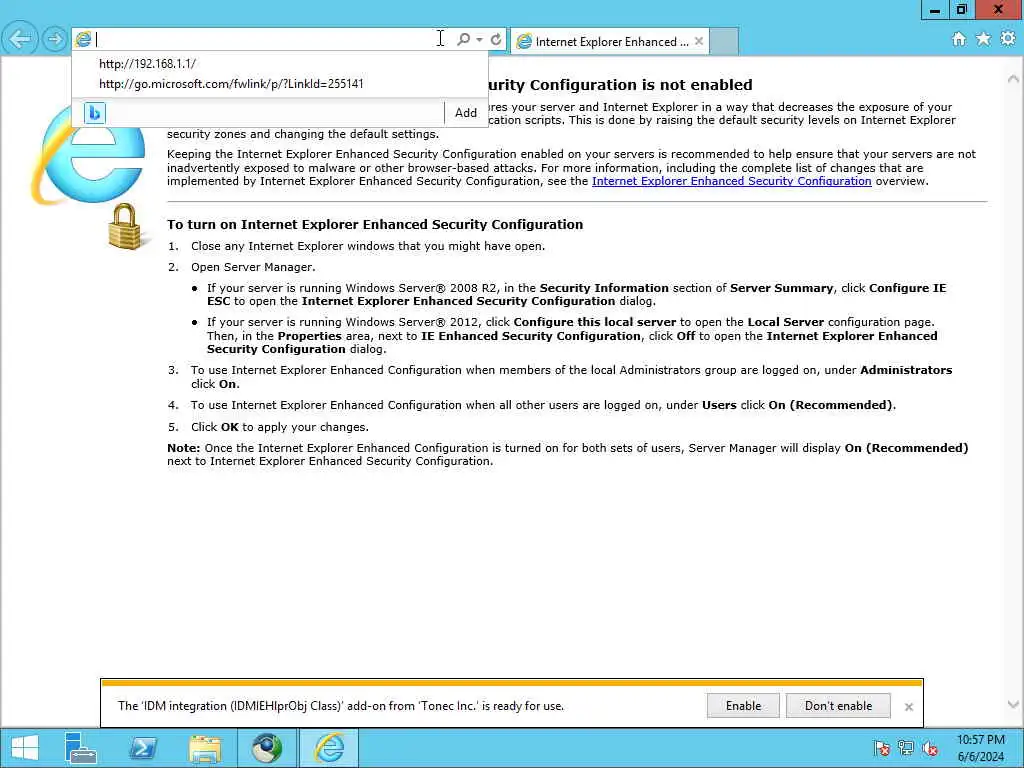Image resolution: width=1024 pixels, height=768 pixels.
Task: Dismiss the add-on notification bar
Action: point(908,707)
